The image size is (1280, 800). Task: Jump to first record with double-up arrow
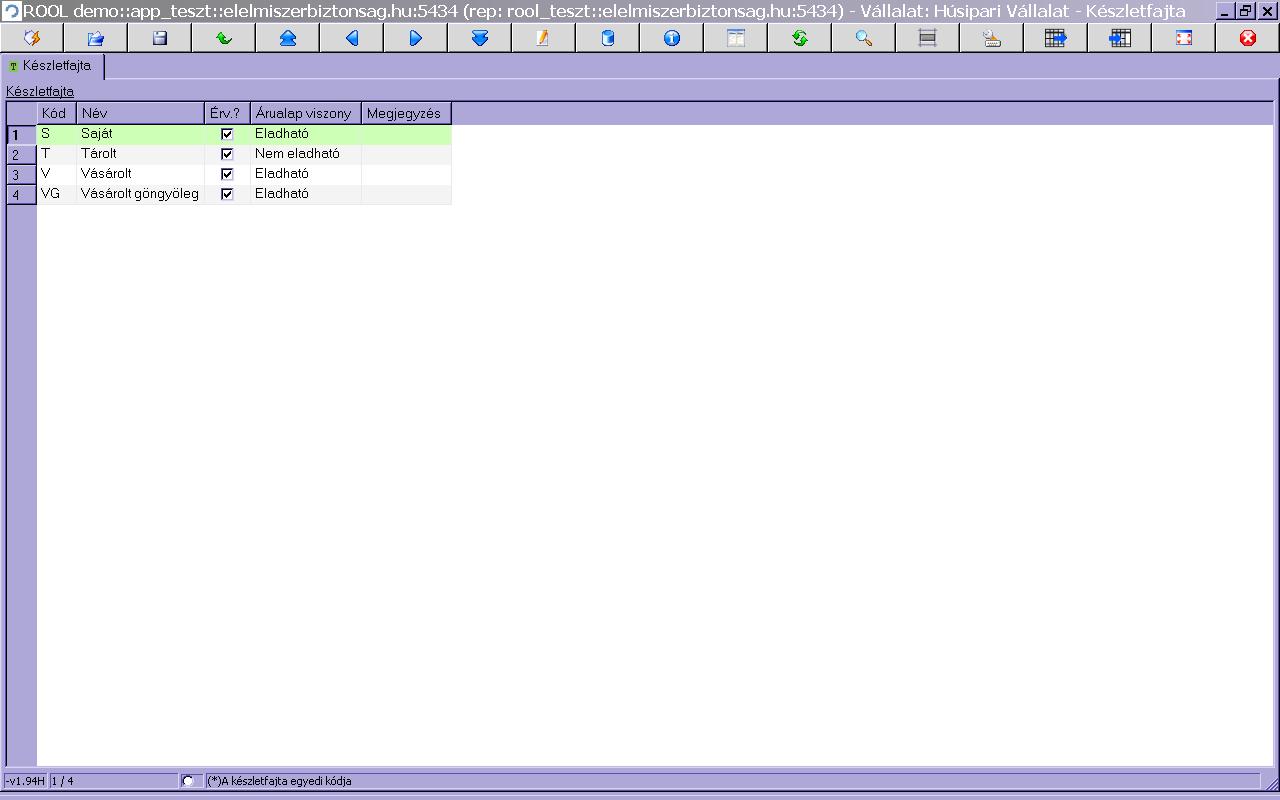(288, 38)
